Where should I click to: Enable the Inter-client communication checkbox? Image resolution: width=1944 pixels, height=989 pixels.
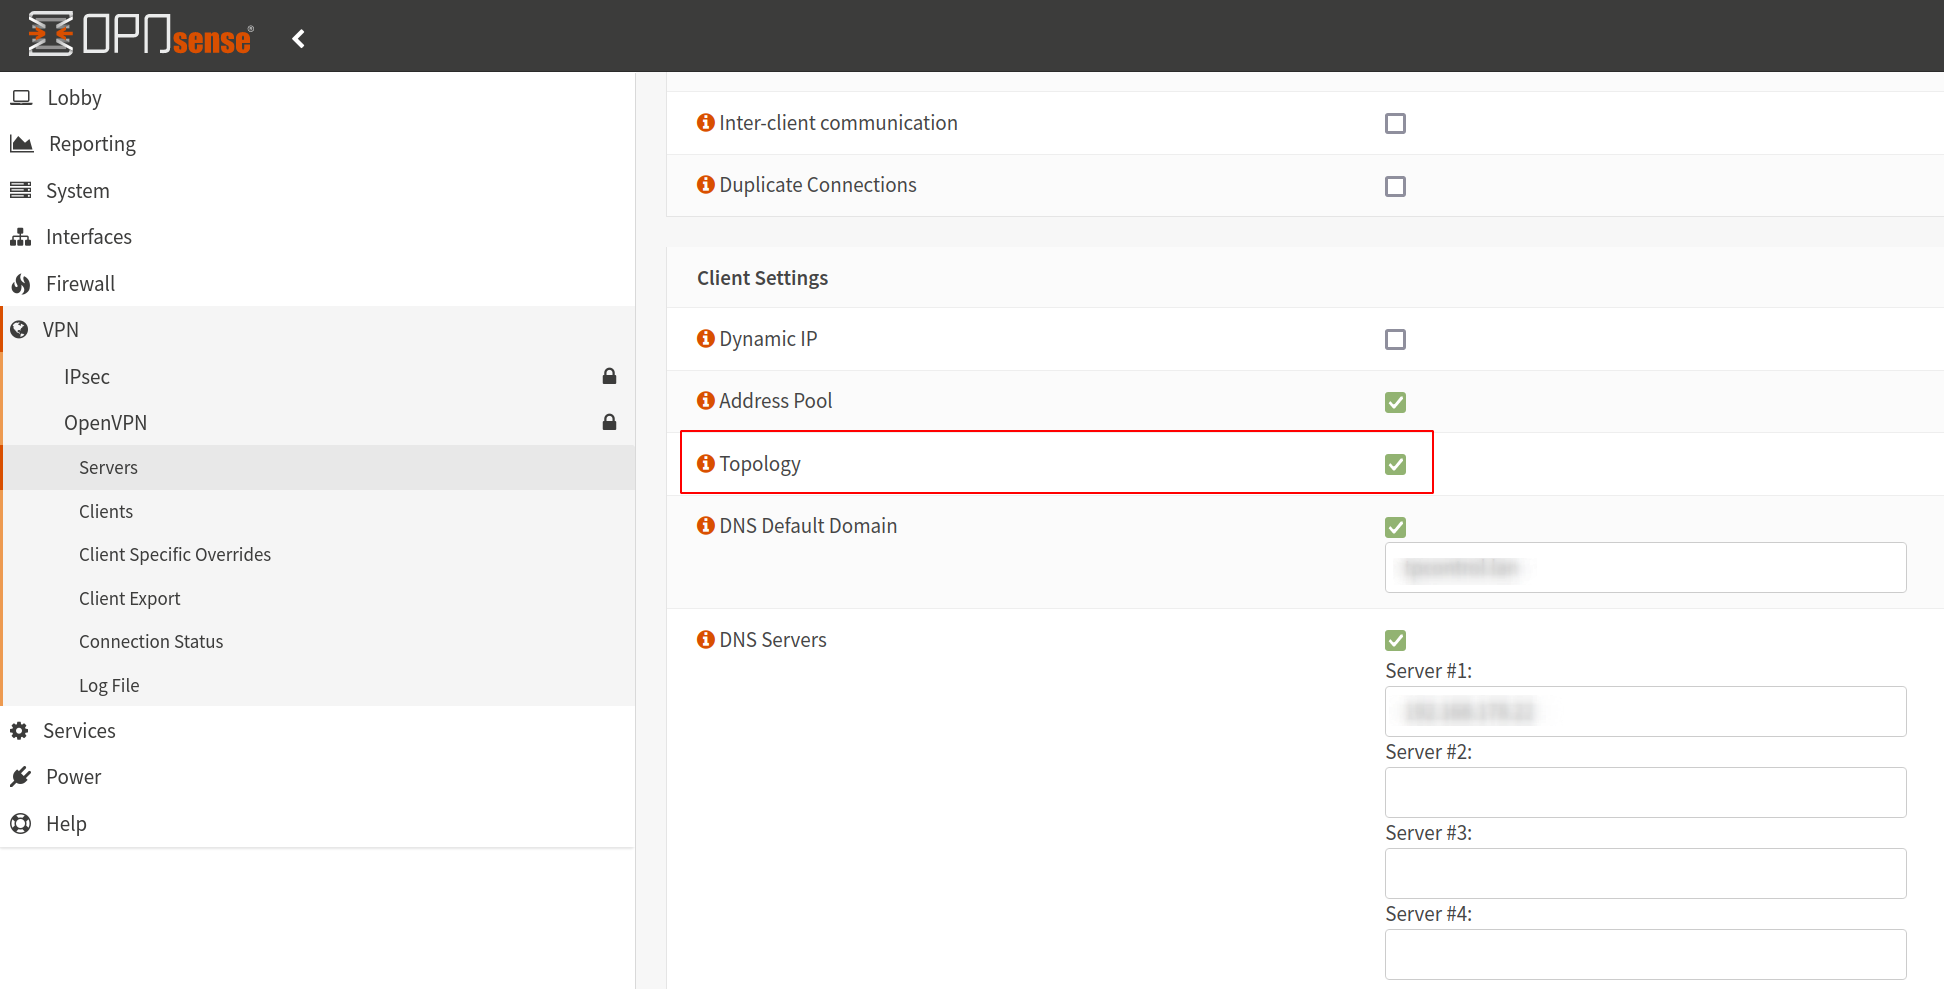click(1395, 124)
